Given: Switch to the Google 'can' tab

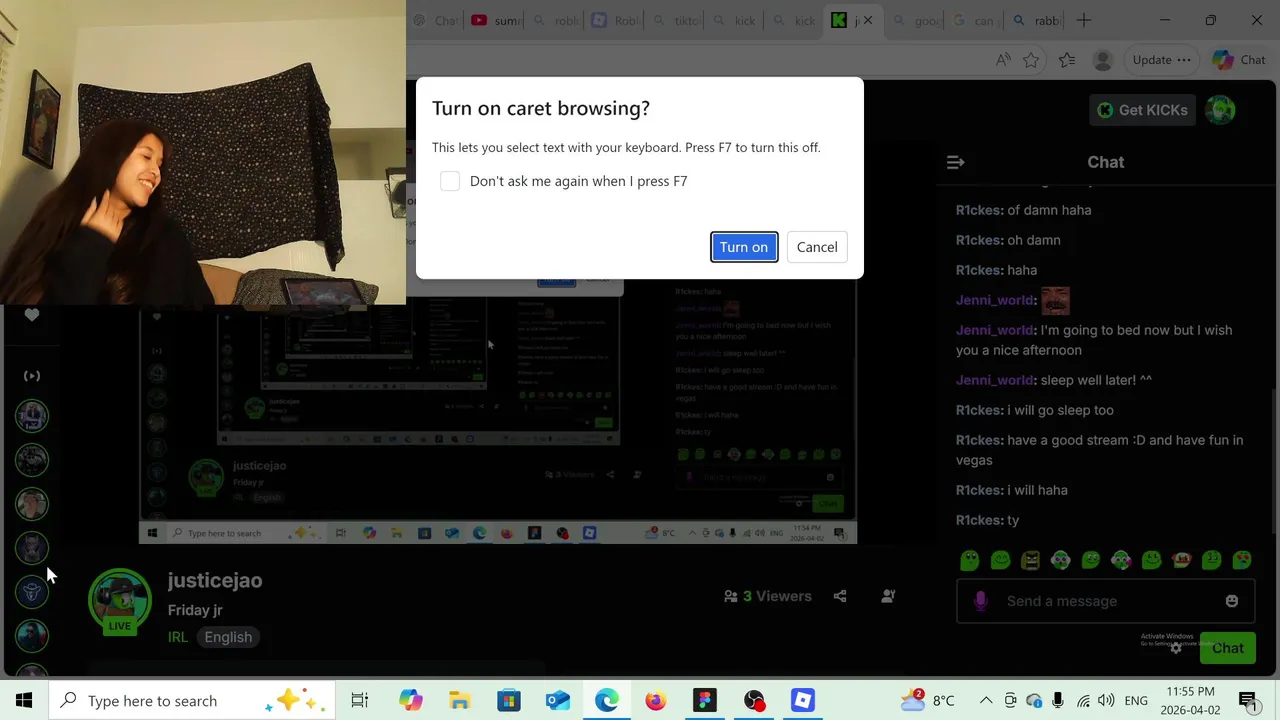Looking at the screenshot, I should click(x=974, y=20).
